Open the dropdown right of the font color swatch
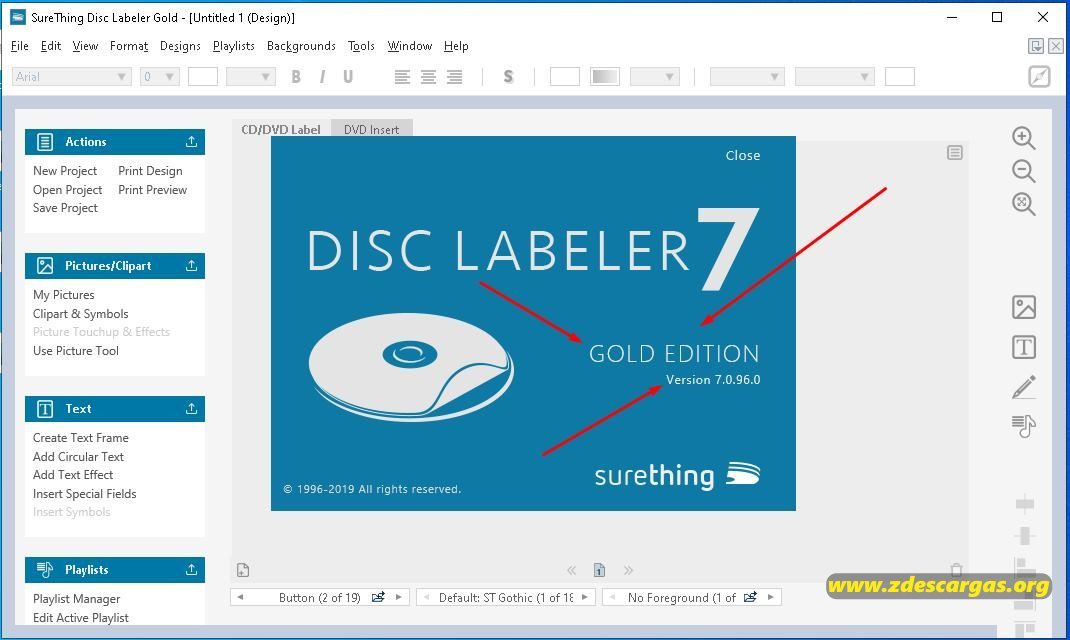This screenshot has width=1070, height=640. click(x=250, y=76)
